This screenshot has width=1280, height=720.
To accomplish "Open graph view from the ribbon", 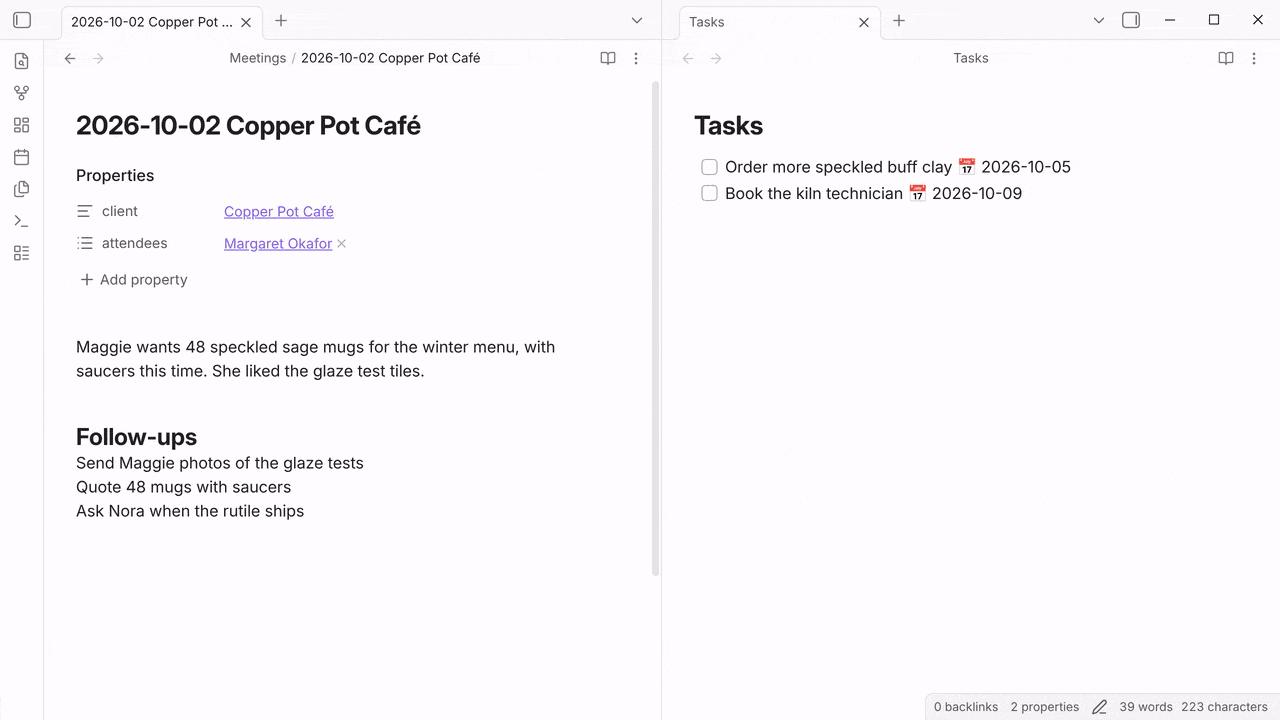I will click(x=22, y=93).
